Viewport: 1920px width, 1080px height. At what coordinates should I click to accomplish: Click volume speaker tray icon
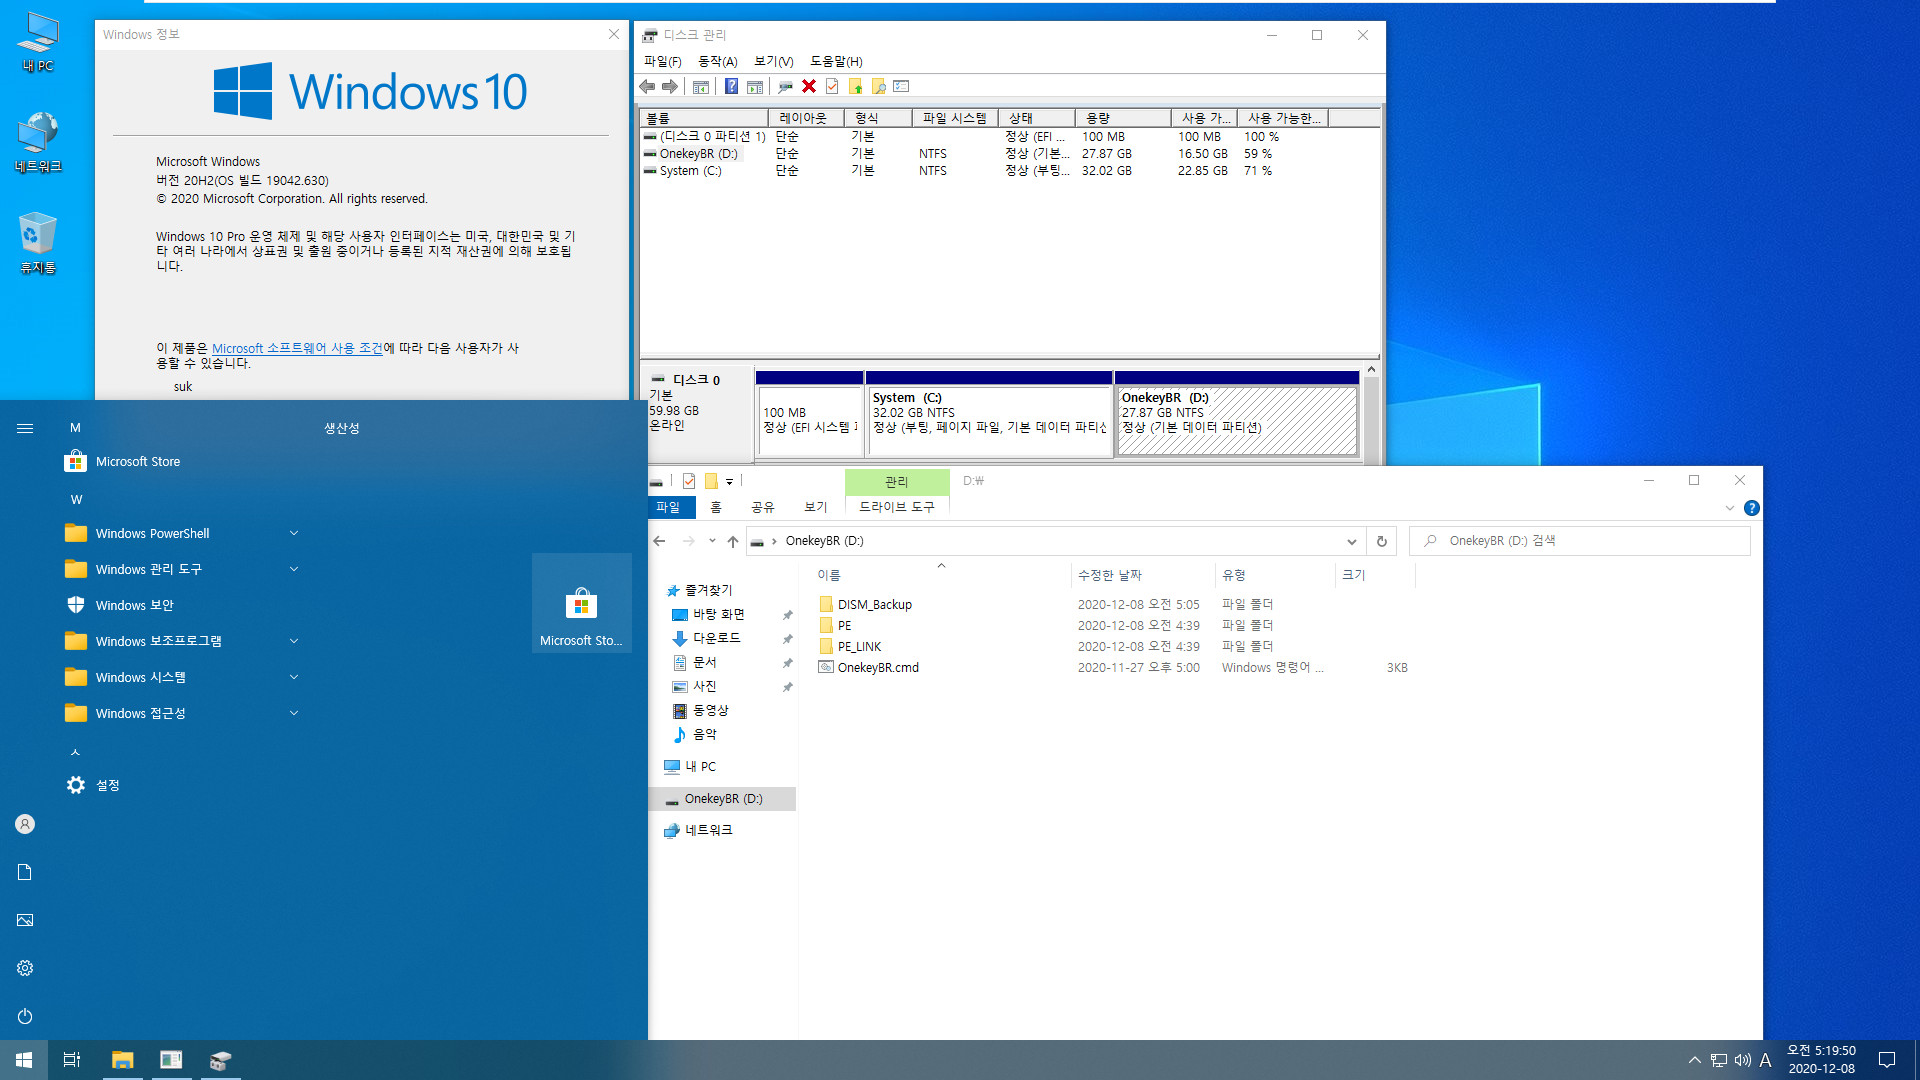click(x=1742, y=1060)
